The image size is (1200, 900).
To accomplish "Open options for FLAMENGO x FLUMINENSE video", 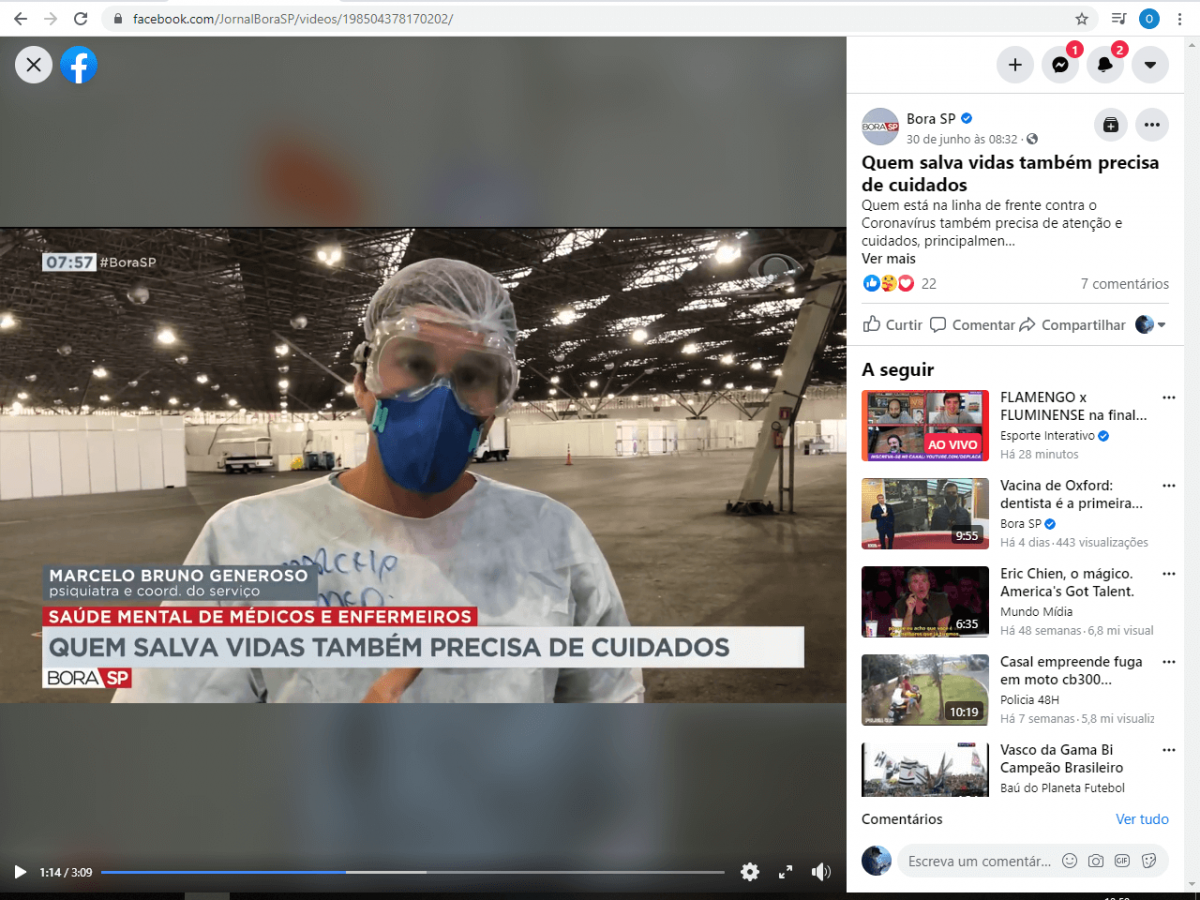I will click(1168, 398).
